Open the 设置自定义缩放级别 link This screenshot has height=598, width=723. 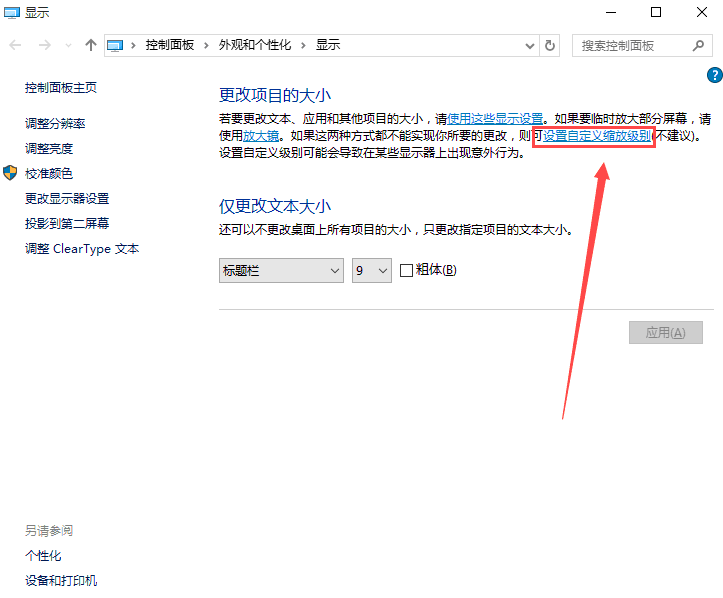pos(597,136)
